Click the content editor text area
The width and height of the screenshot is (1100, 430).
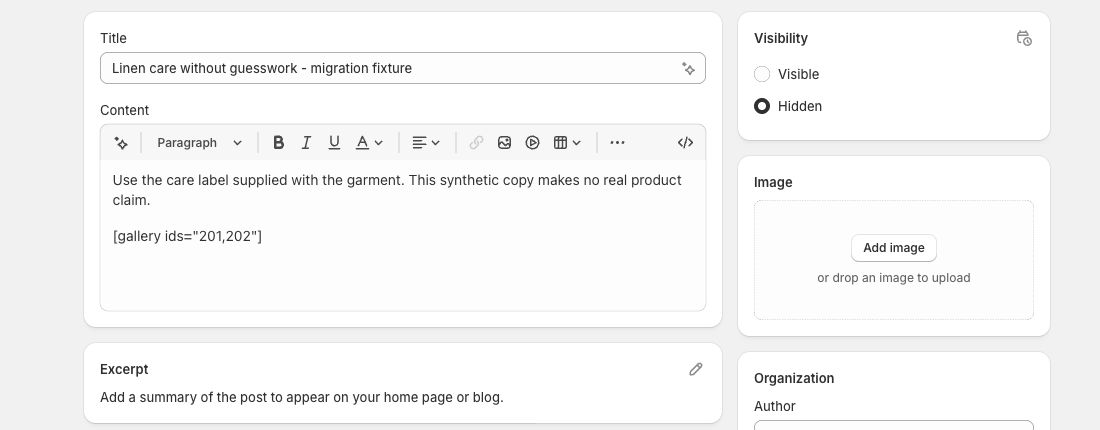tap(403, 235)
